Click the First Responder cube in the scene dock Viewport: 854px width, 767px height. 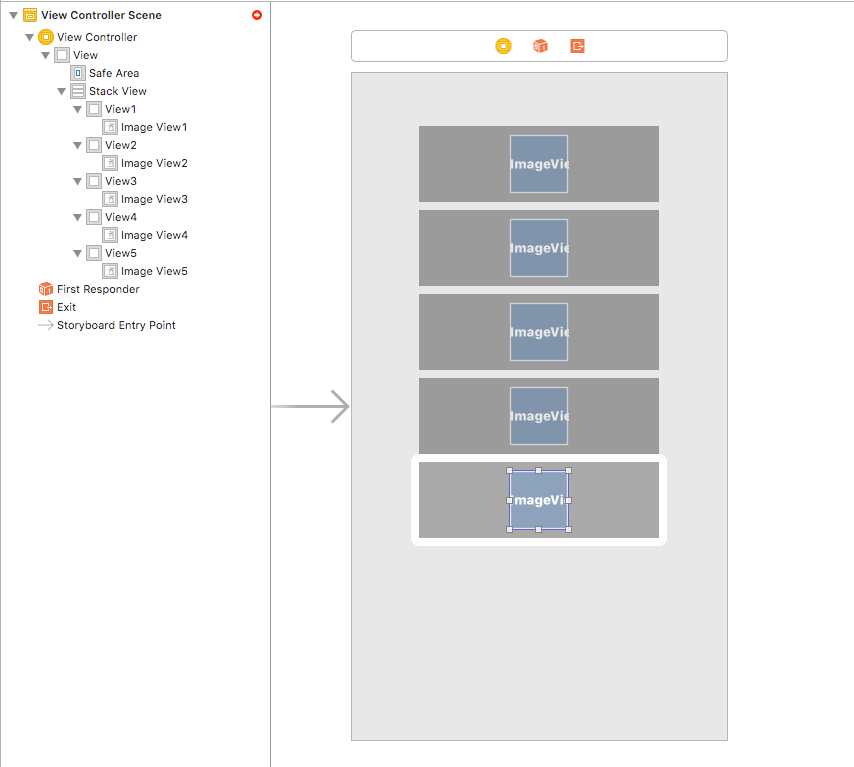[x=540, y=45]
